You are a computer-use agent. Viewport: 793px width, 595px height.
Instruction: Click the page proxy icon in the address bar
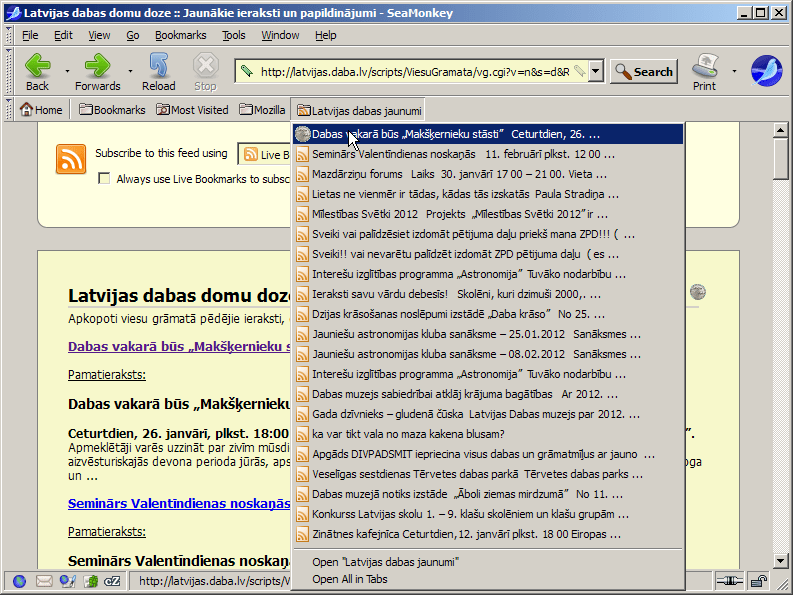click(247, 71)
